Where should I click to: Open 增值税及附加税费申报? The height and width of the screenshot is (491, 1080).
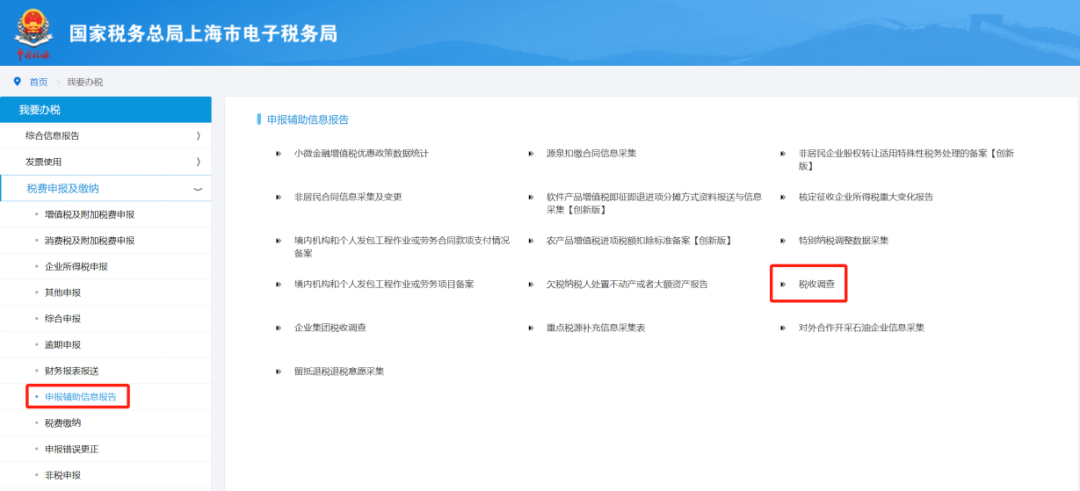pyautogui.click(x=90, y=214)
